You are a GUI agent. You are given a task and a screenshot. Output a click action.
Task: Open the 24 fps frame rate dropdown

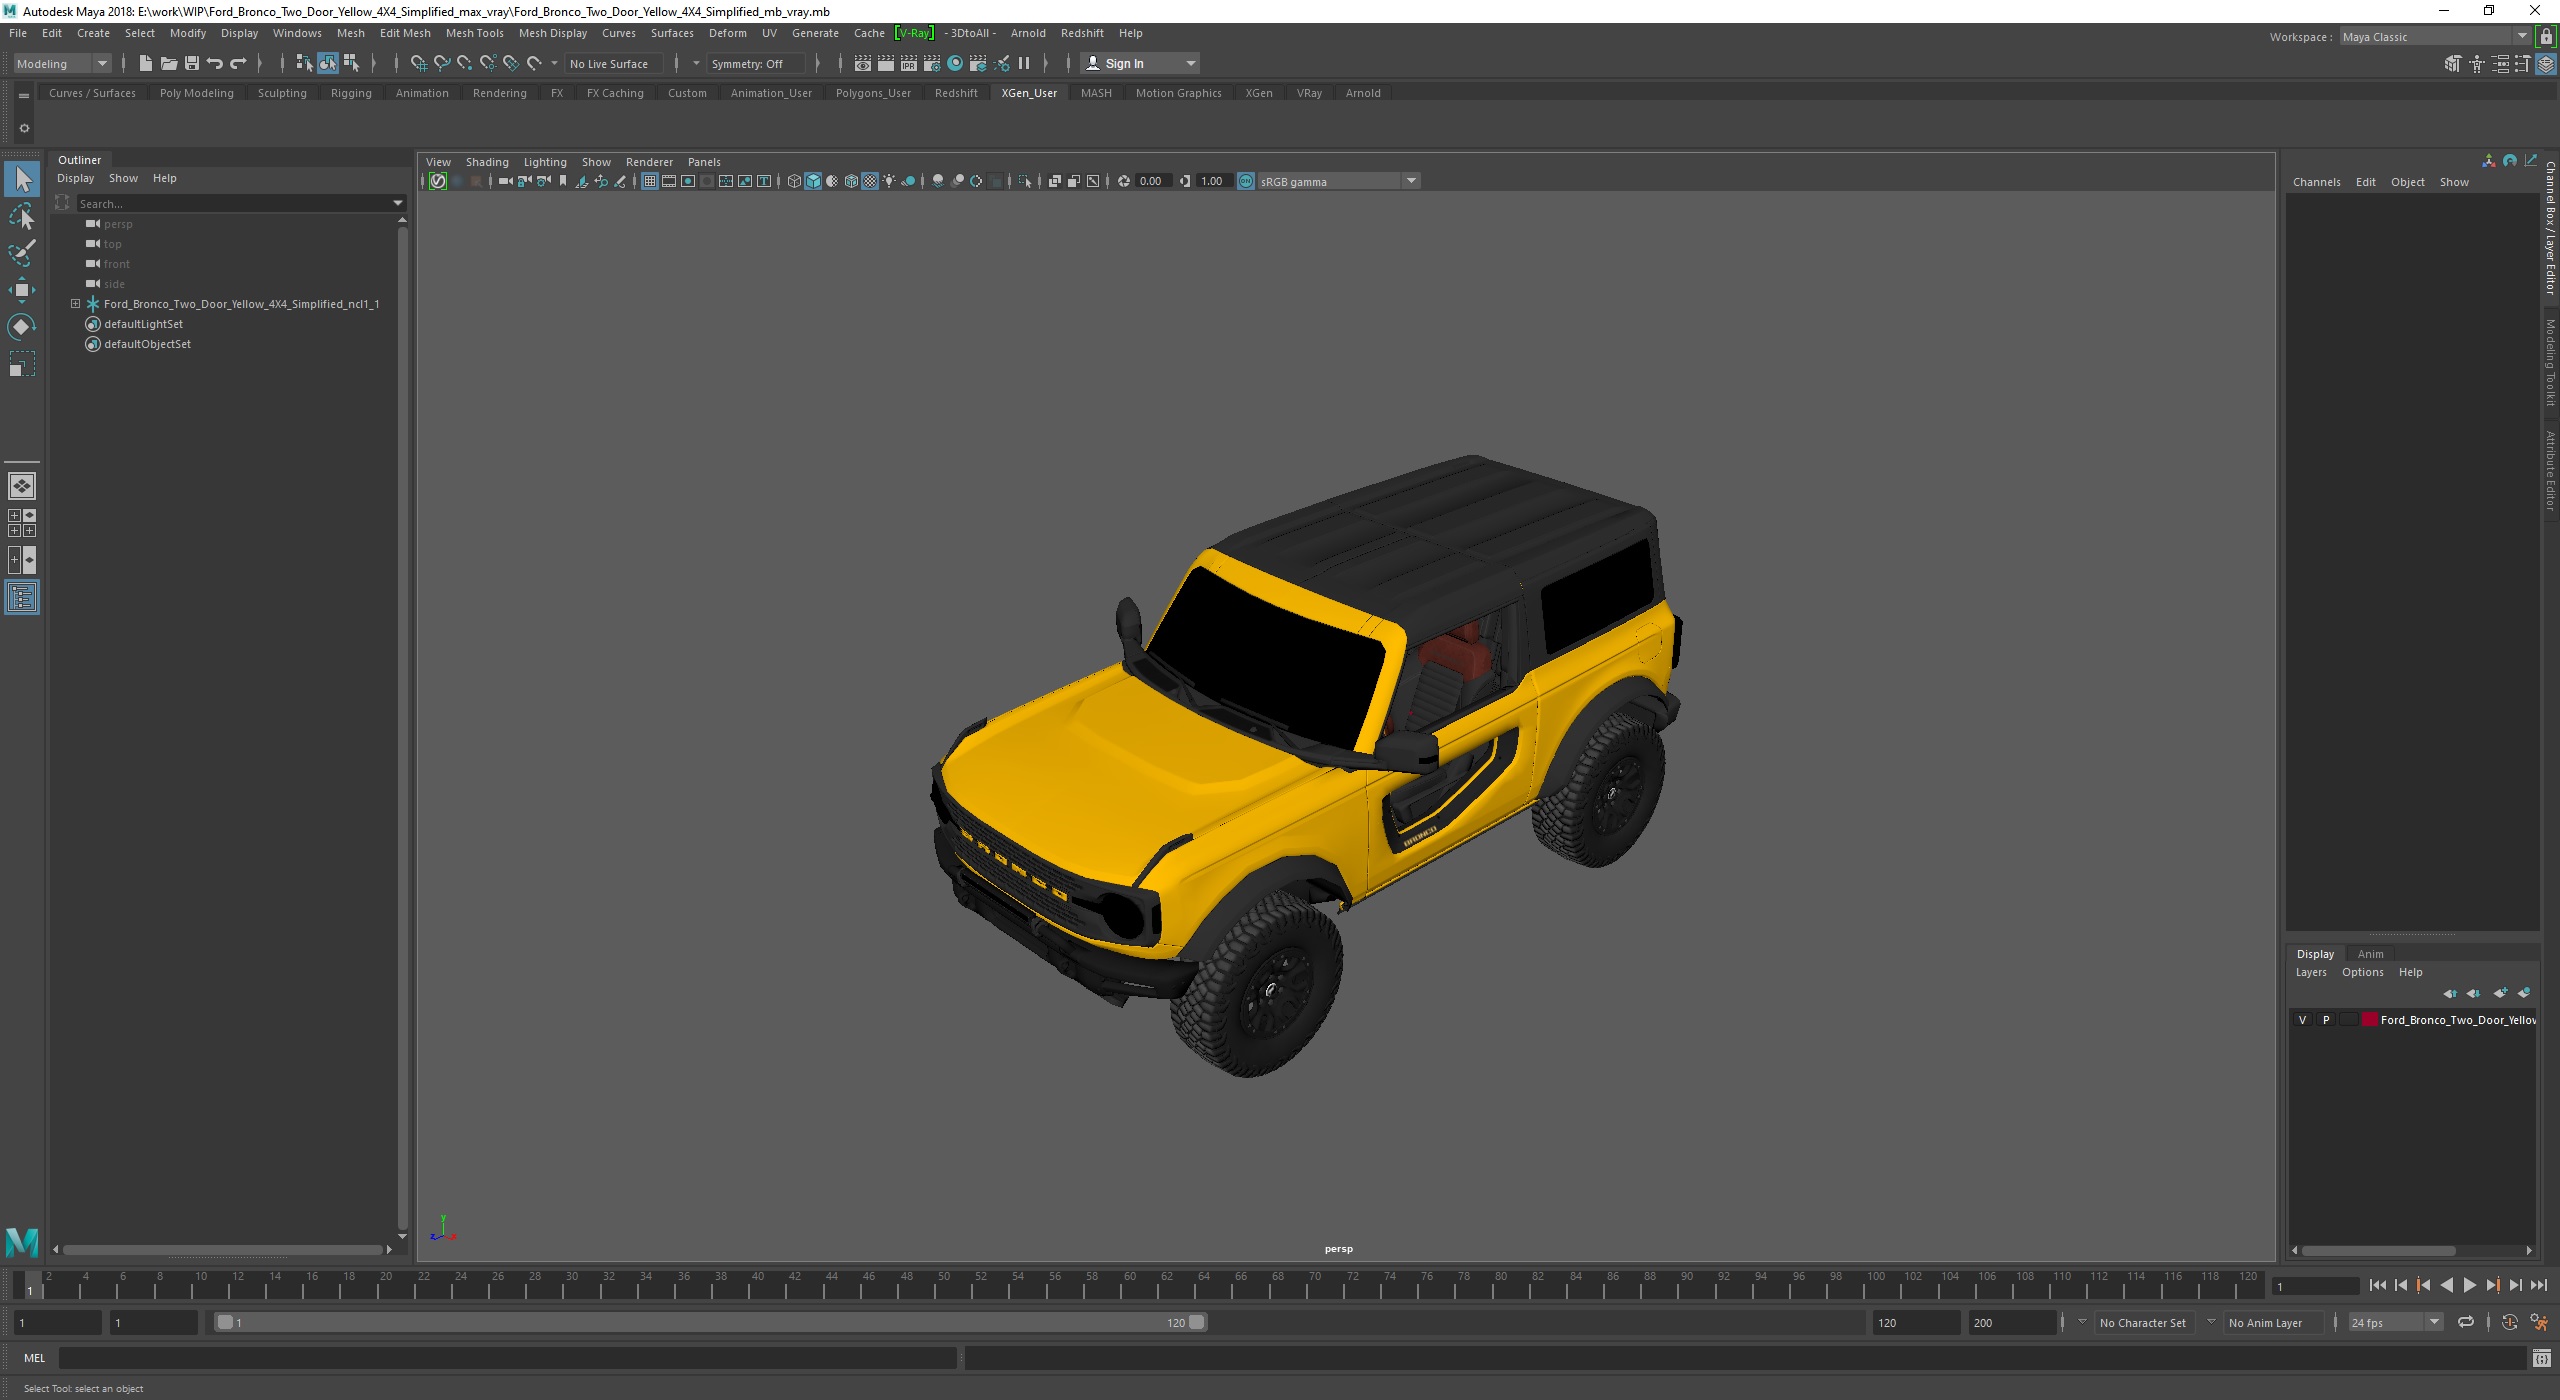[x=2395, y=1322]
